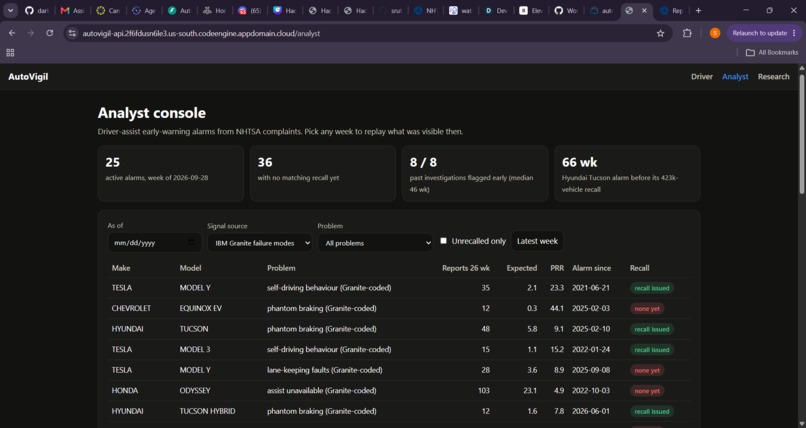Toggle the Unrecalled only checkbox

[x=443, y=240]
